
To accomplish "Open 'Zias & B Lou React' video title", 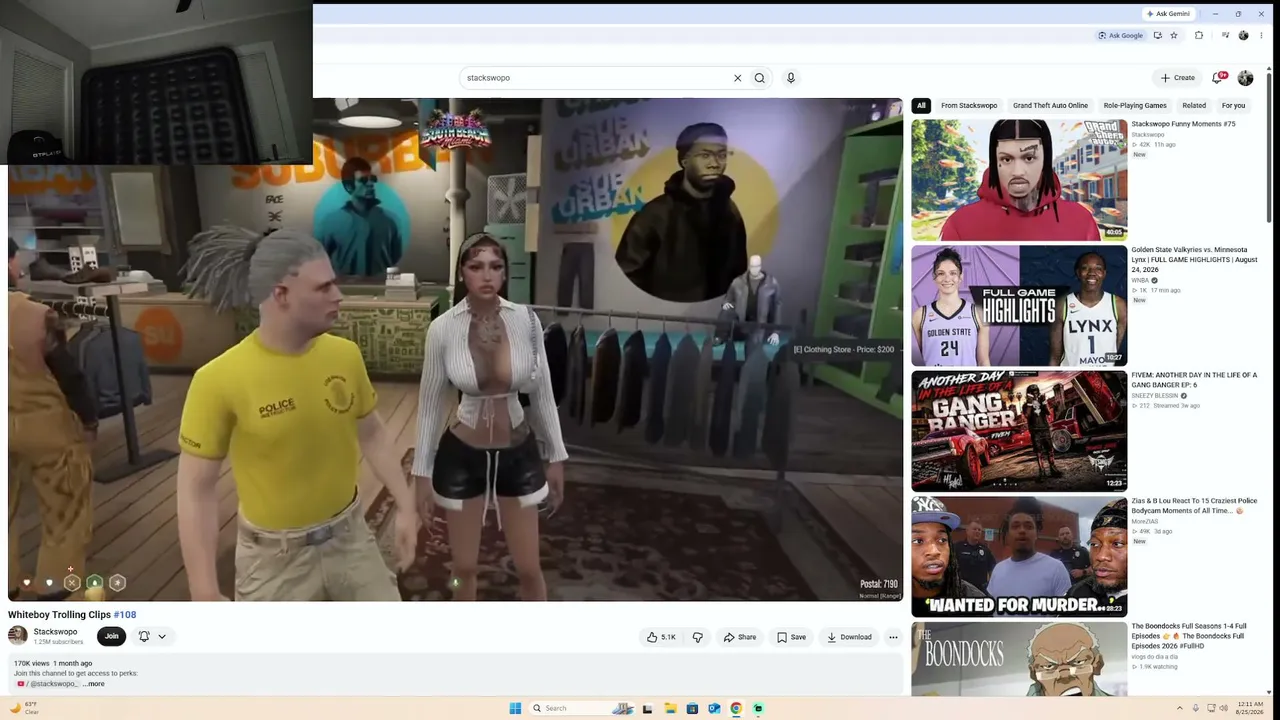I will click(x=1194, y=505).
